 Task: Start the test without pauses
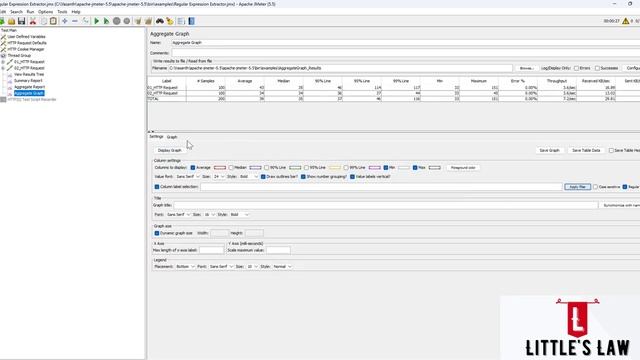coord(107,21)
